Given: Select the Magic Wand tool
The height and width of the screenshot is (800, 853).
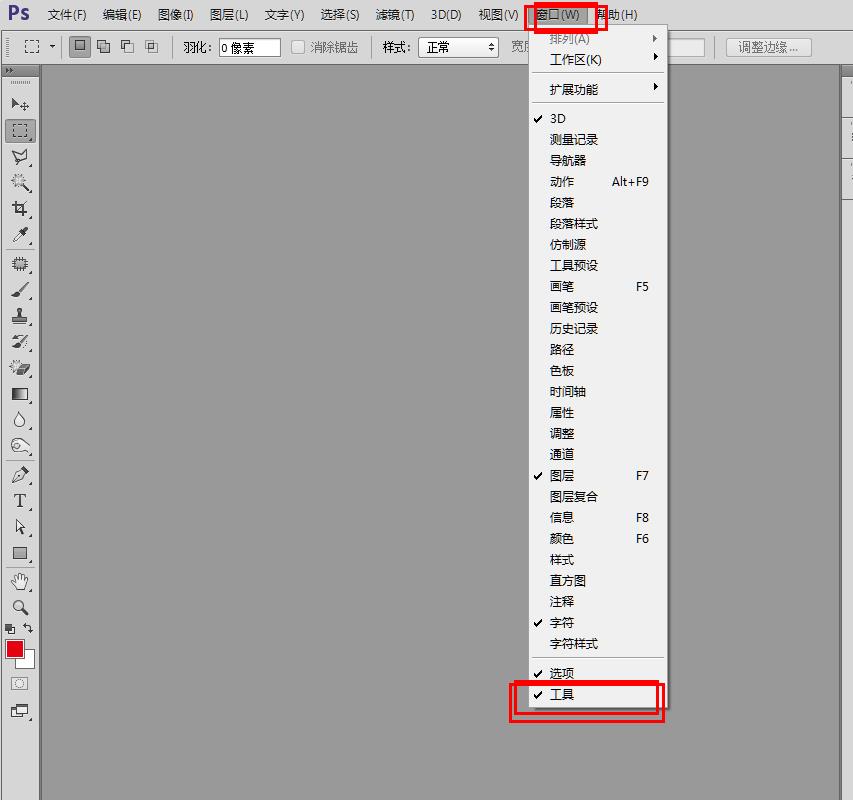Looking at the screenshot, I should (20, 183).
